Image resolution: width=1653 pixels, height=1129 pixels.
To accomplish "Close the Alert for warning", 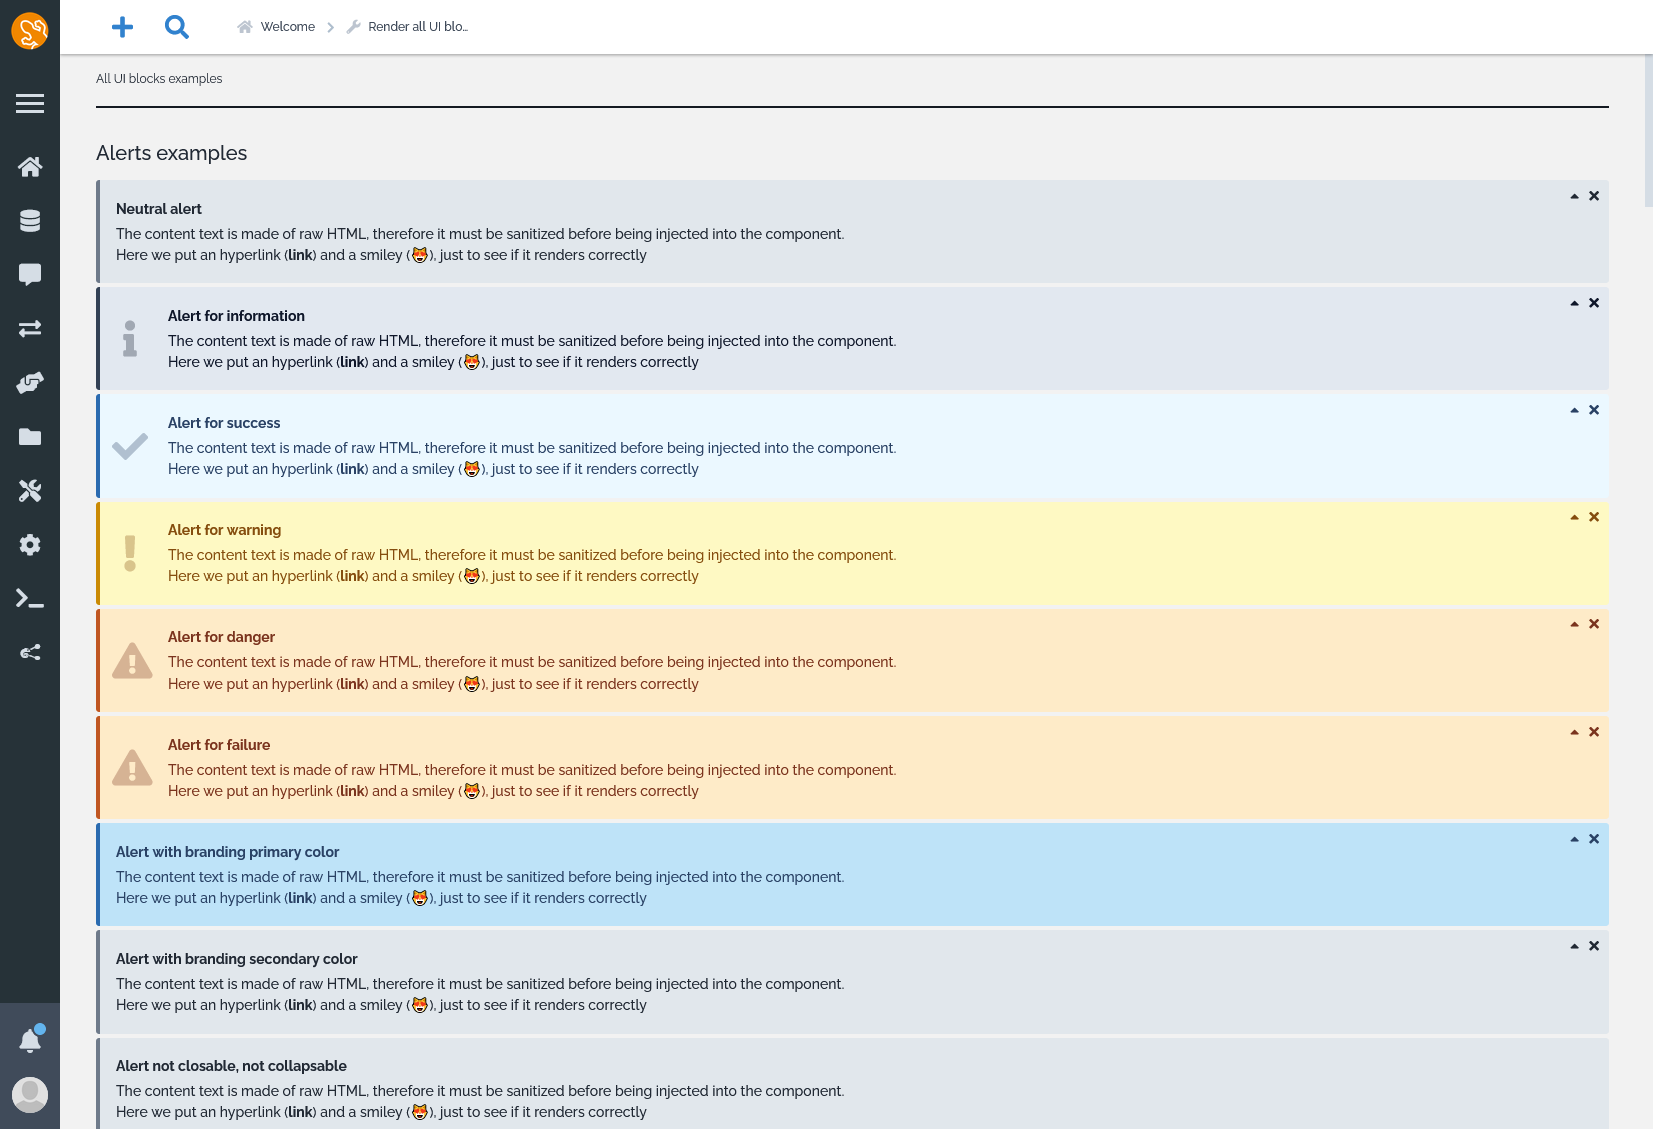I will [1594, 517].
